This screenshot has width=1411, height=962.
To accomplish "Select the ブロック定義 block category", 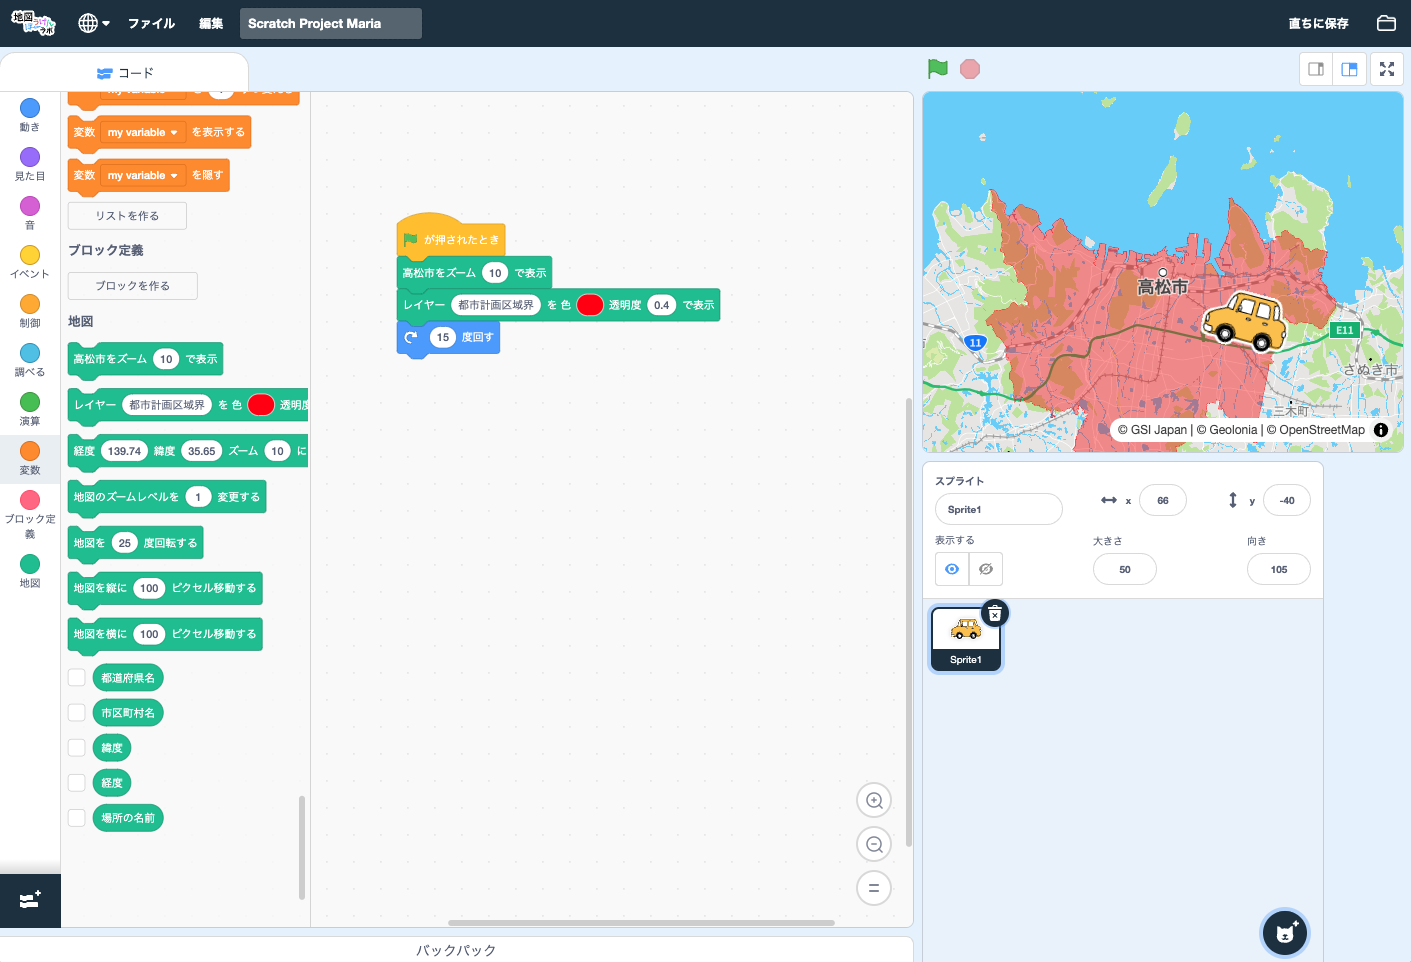I will click(30, 514).
